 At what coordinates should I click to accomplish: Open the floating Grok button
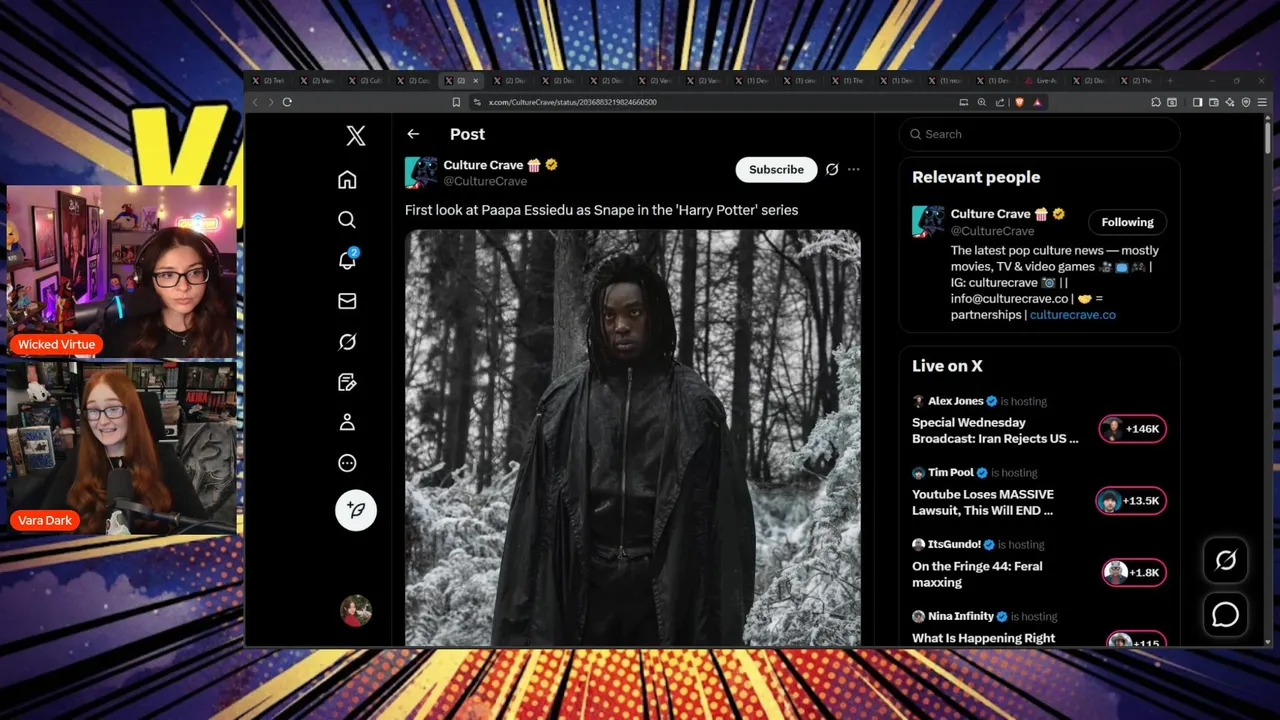1226,561
